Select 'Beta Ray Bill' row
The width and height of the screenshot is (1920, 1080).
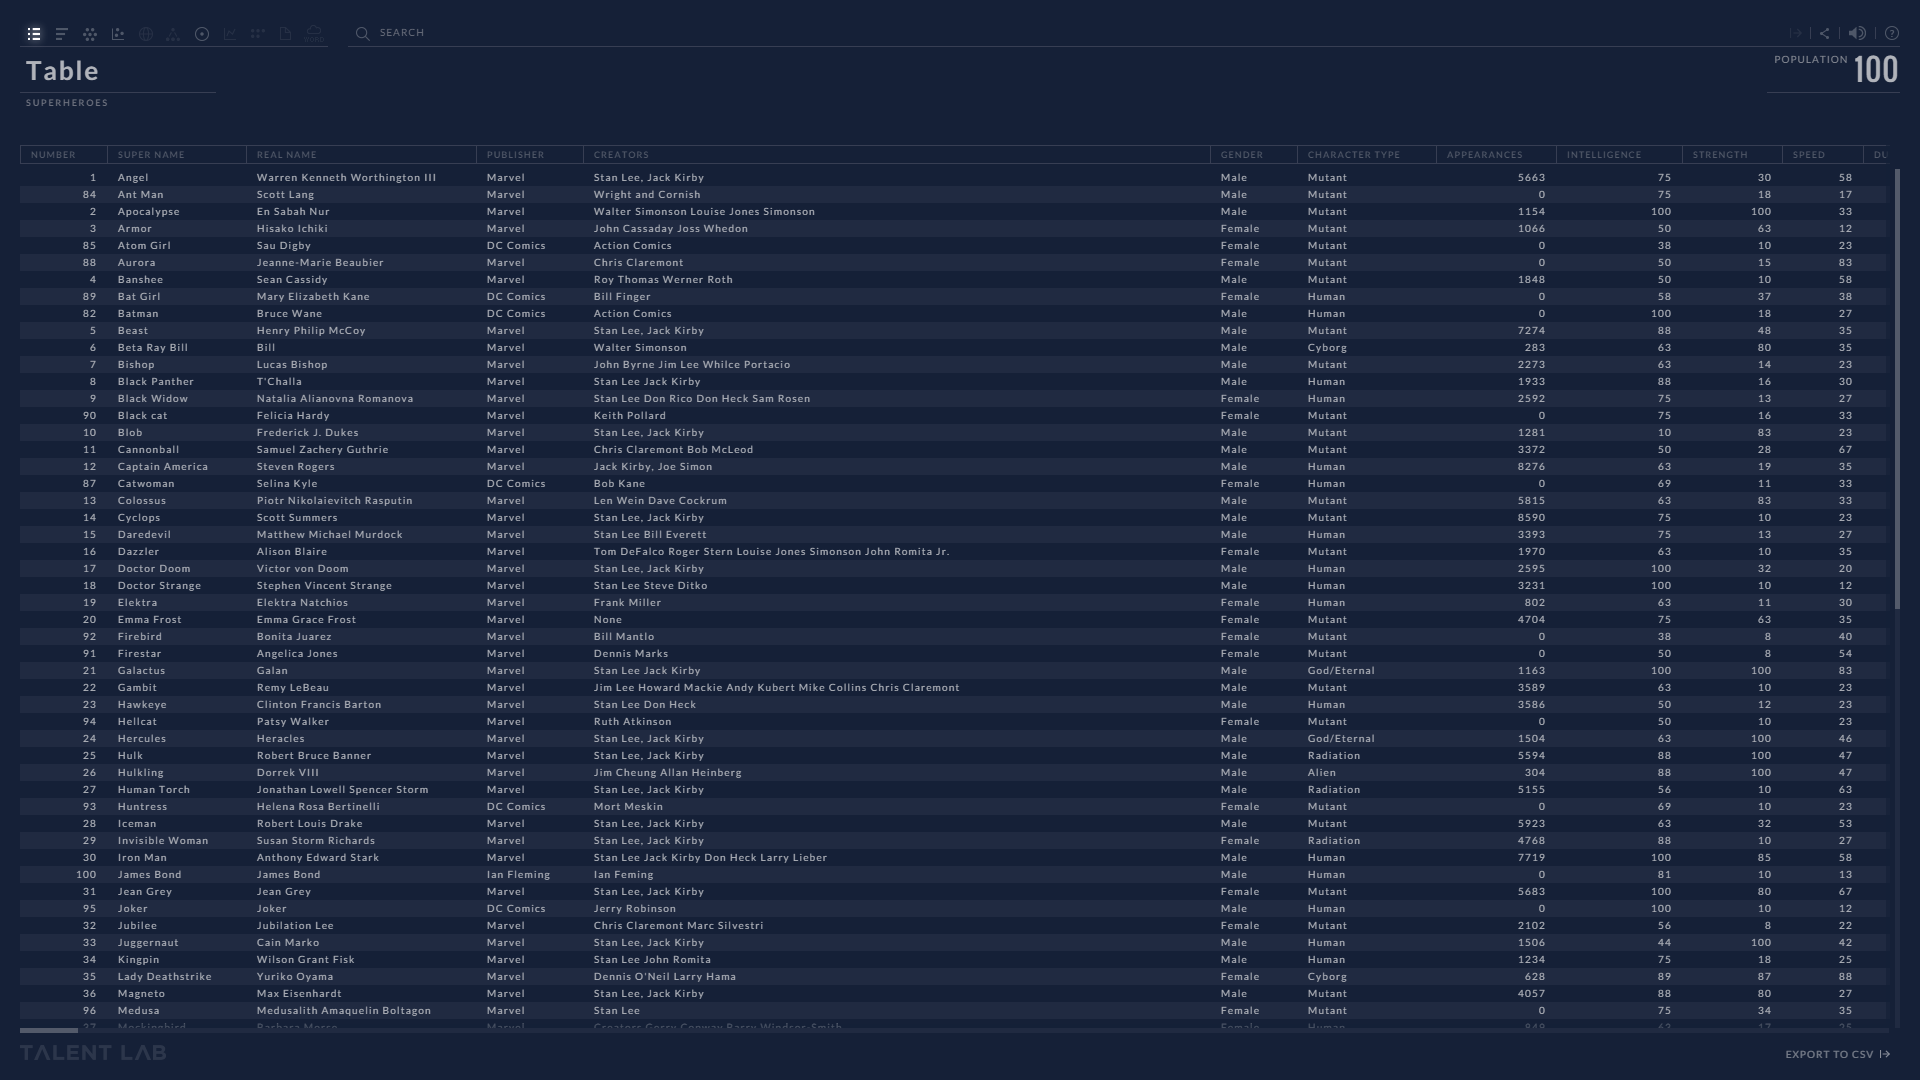click(x=953, y=348)
